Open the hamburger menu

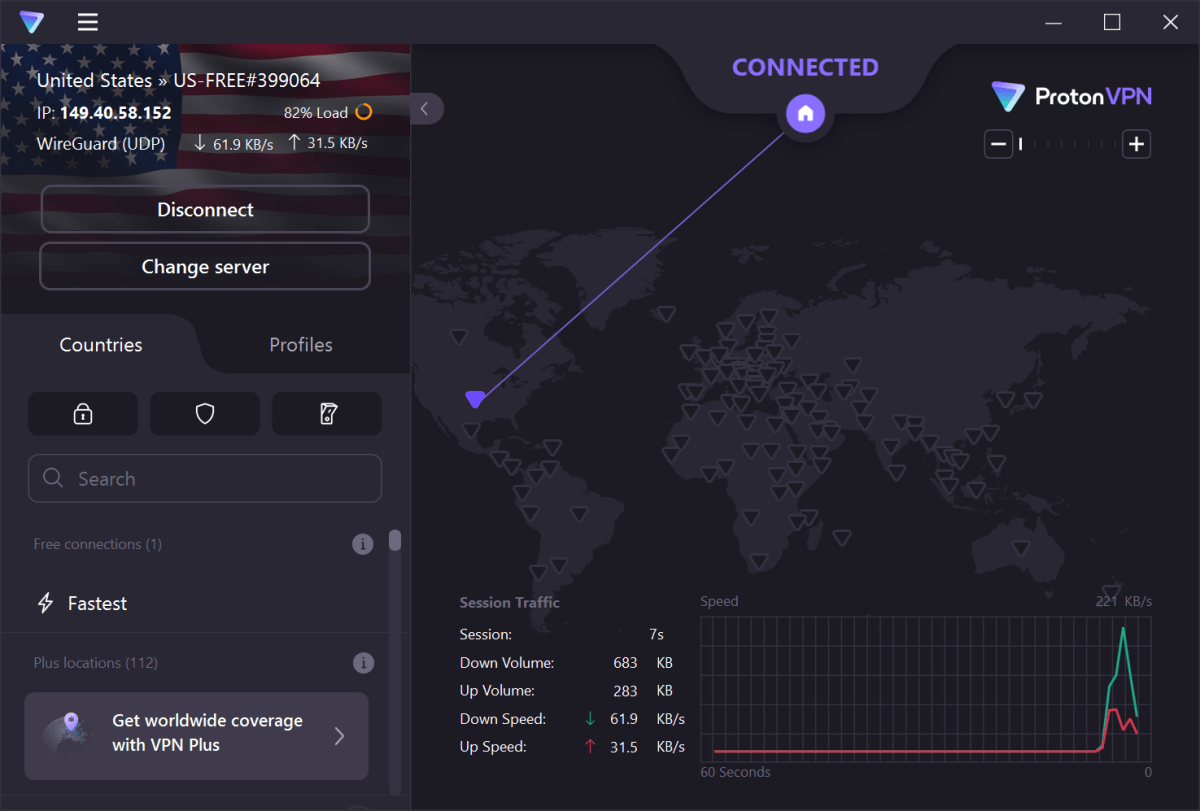[x=87, y=22]
